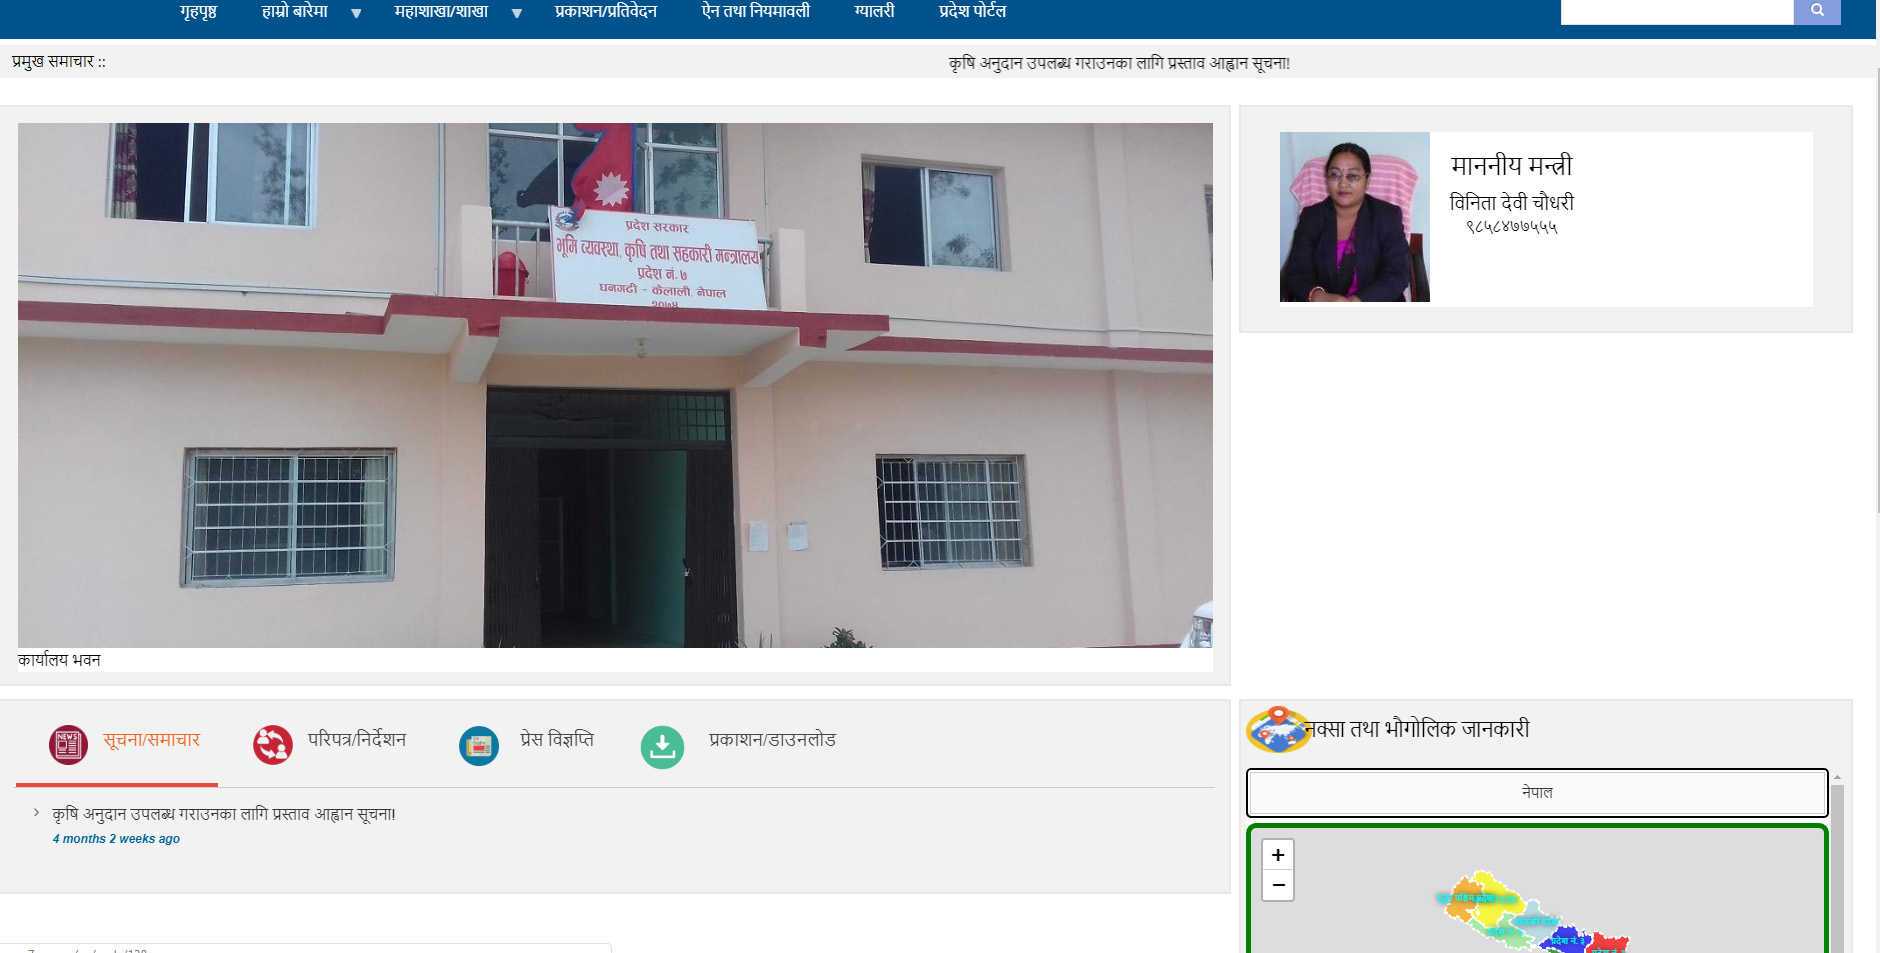The image size is (1880, 953).
Task: Click the map globe icon beside नक्सा heading
Action: pyautogui.click(x=1277, y=729)
